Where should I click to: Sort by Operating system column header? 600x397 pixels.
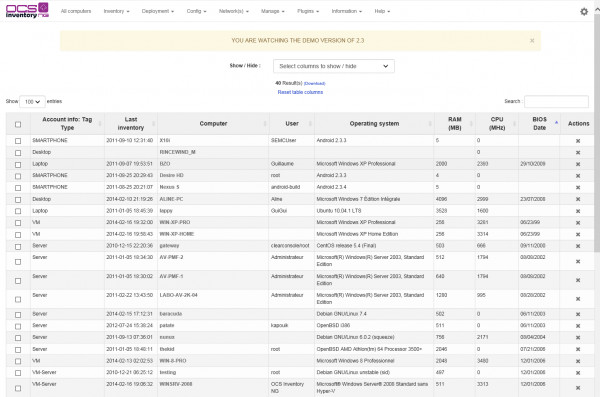pos(374,123)
